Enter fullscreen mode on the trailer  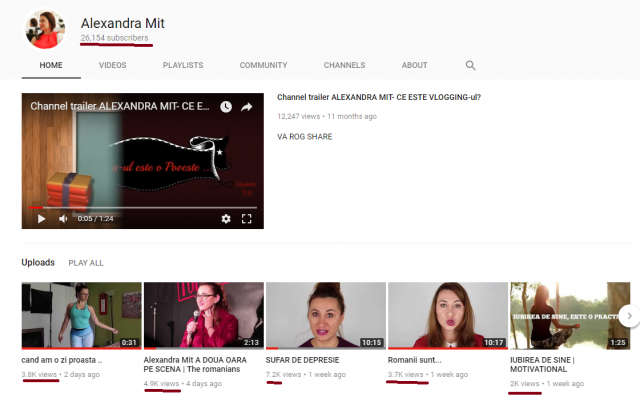pyautogui.click(x=247, y=219)
